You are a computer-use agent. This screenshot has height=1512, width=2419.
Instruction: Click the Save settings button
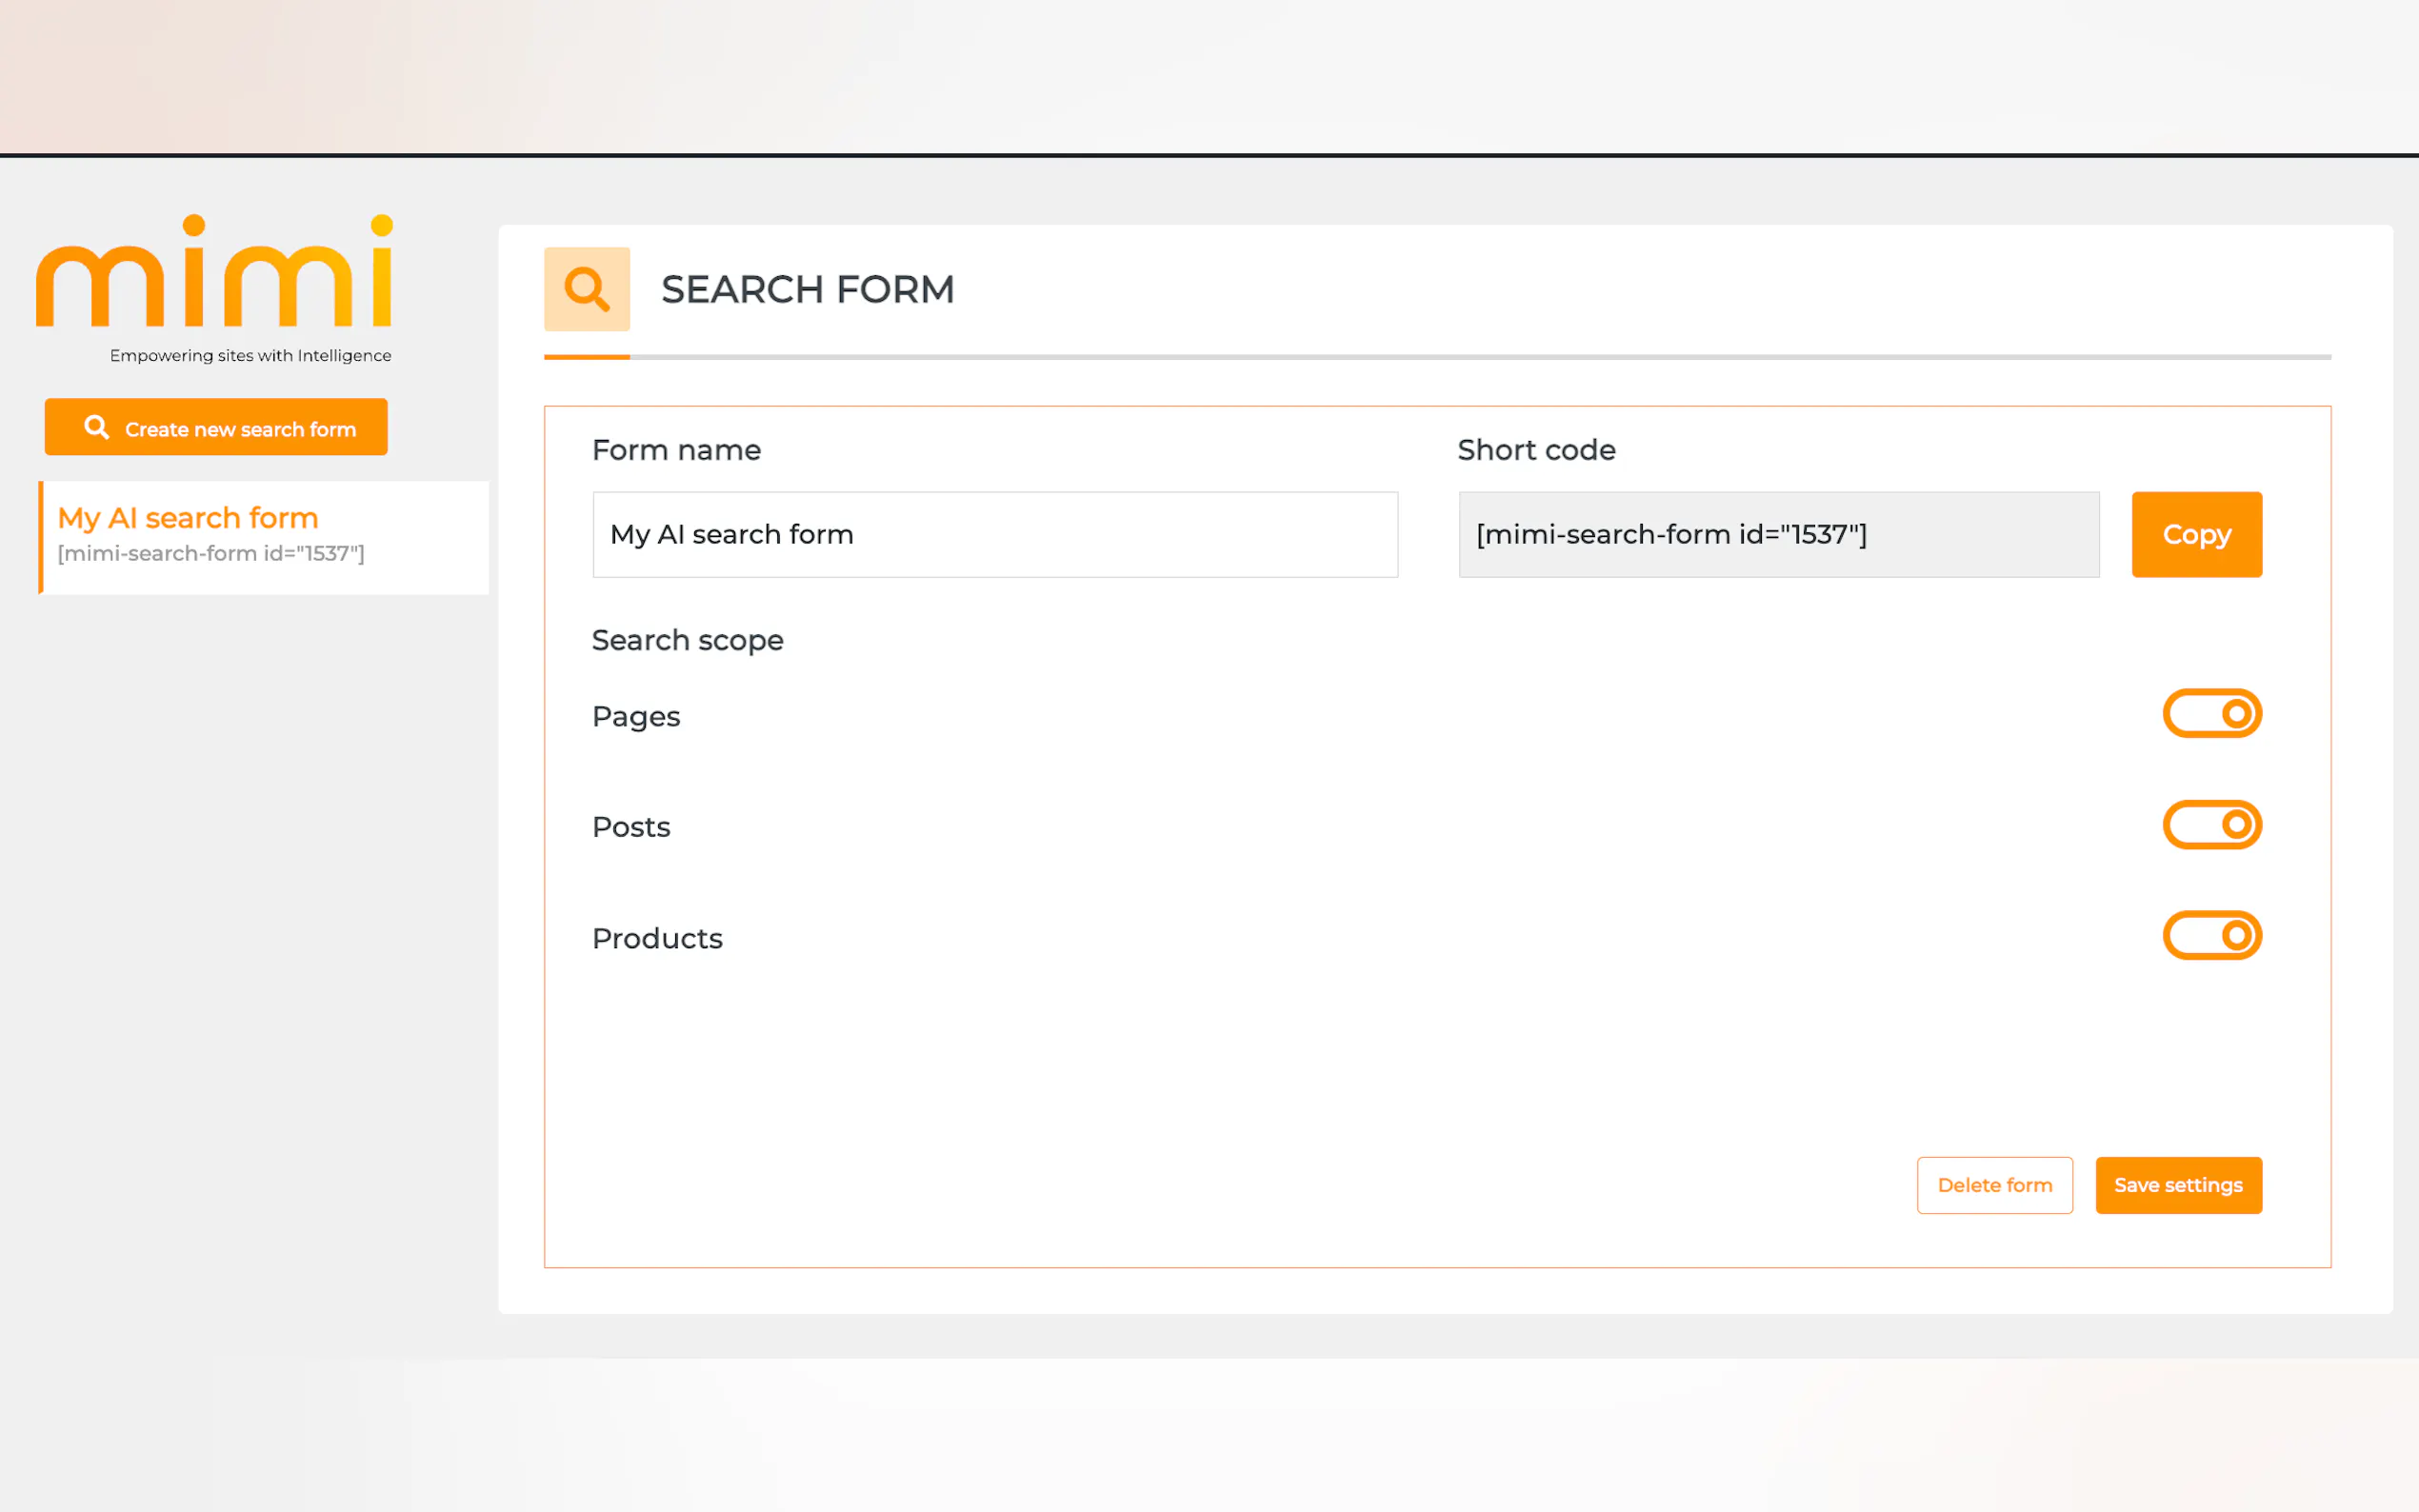click(x=2177, y=1185)
